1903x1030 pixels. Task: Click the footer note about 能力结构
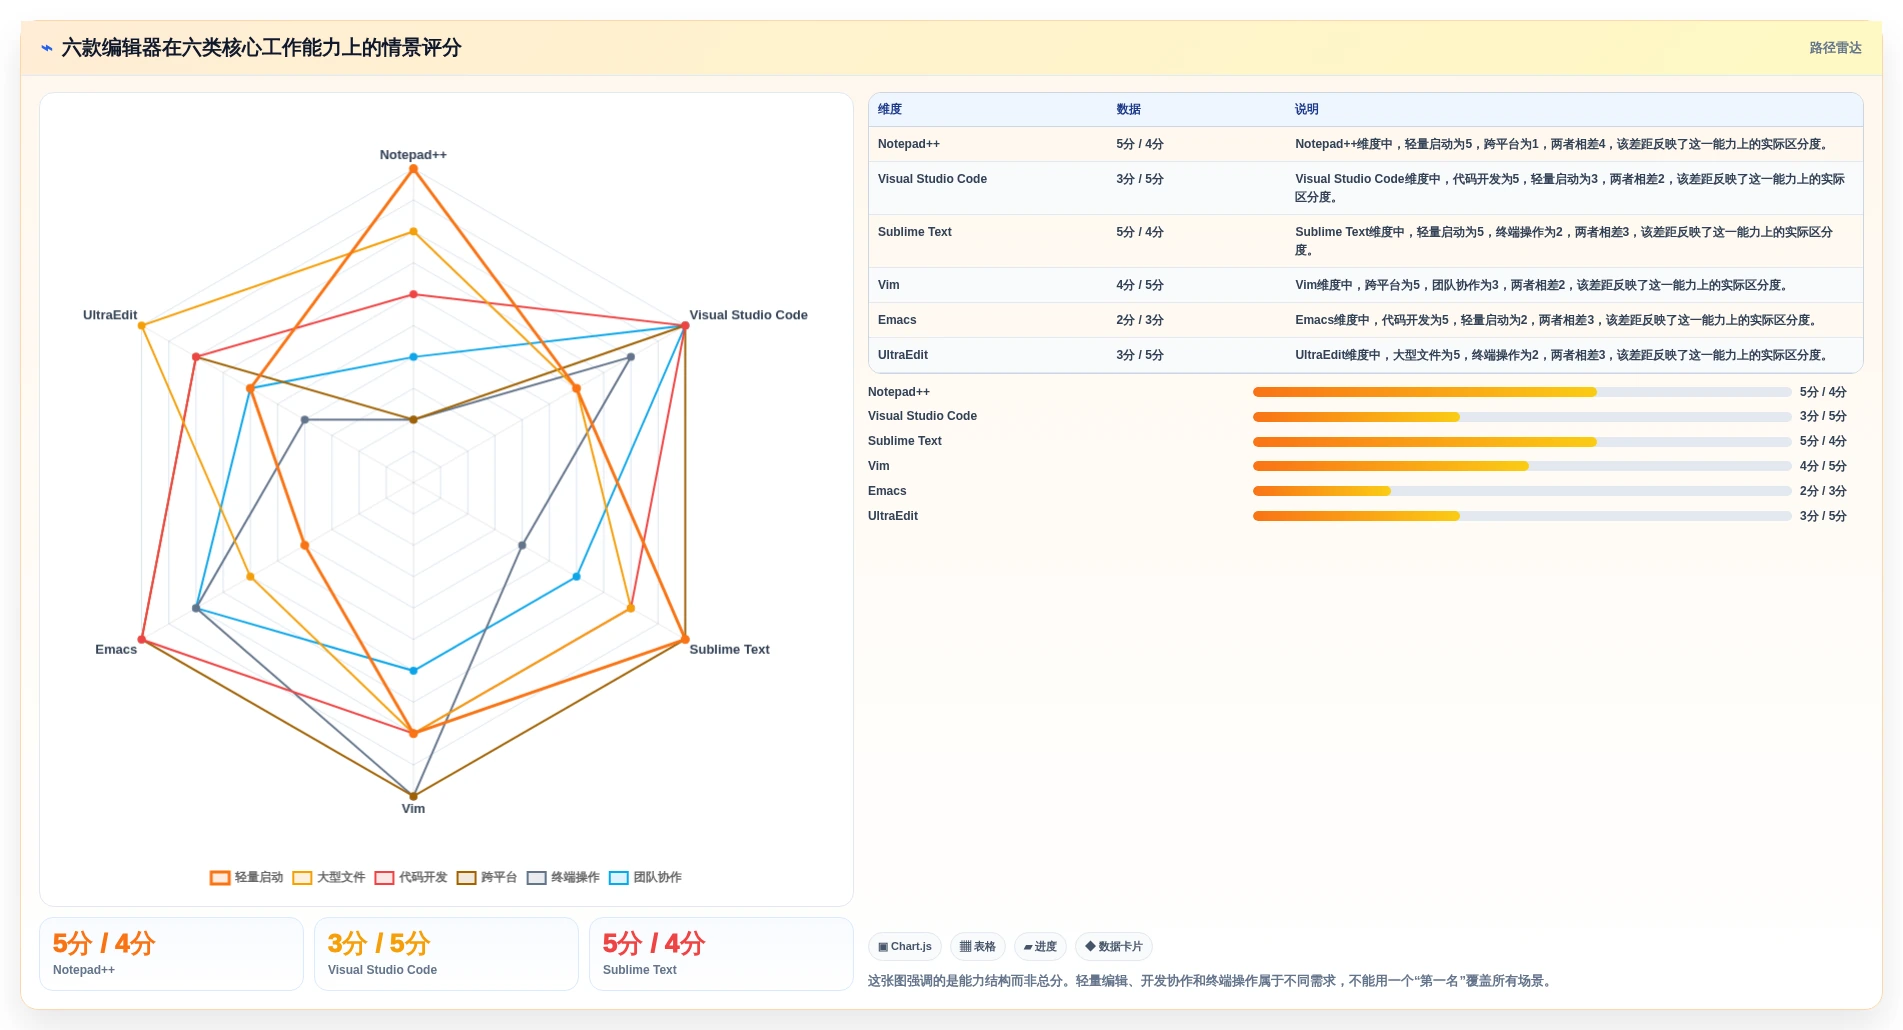coord(1212,981)
